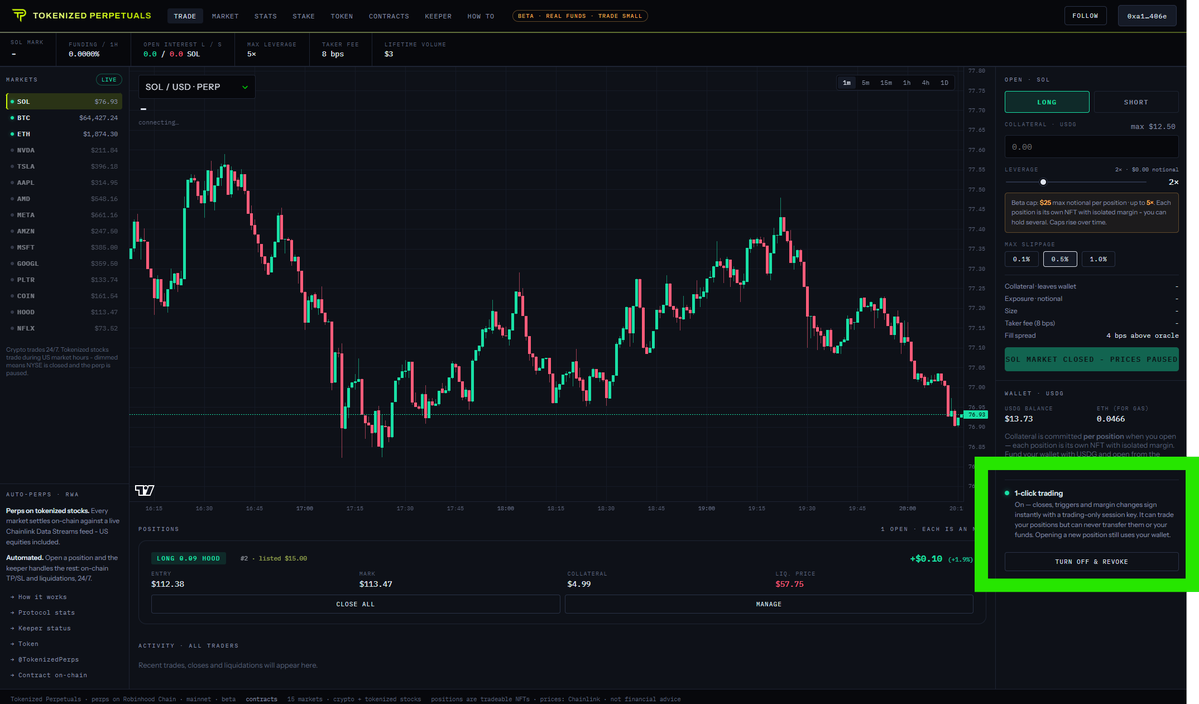This screenshot has height=704, width=1199.
Task: Click the Beta Real Funds badge
Action: click(x=580, y=16)
